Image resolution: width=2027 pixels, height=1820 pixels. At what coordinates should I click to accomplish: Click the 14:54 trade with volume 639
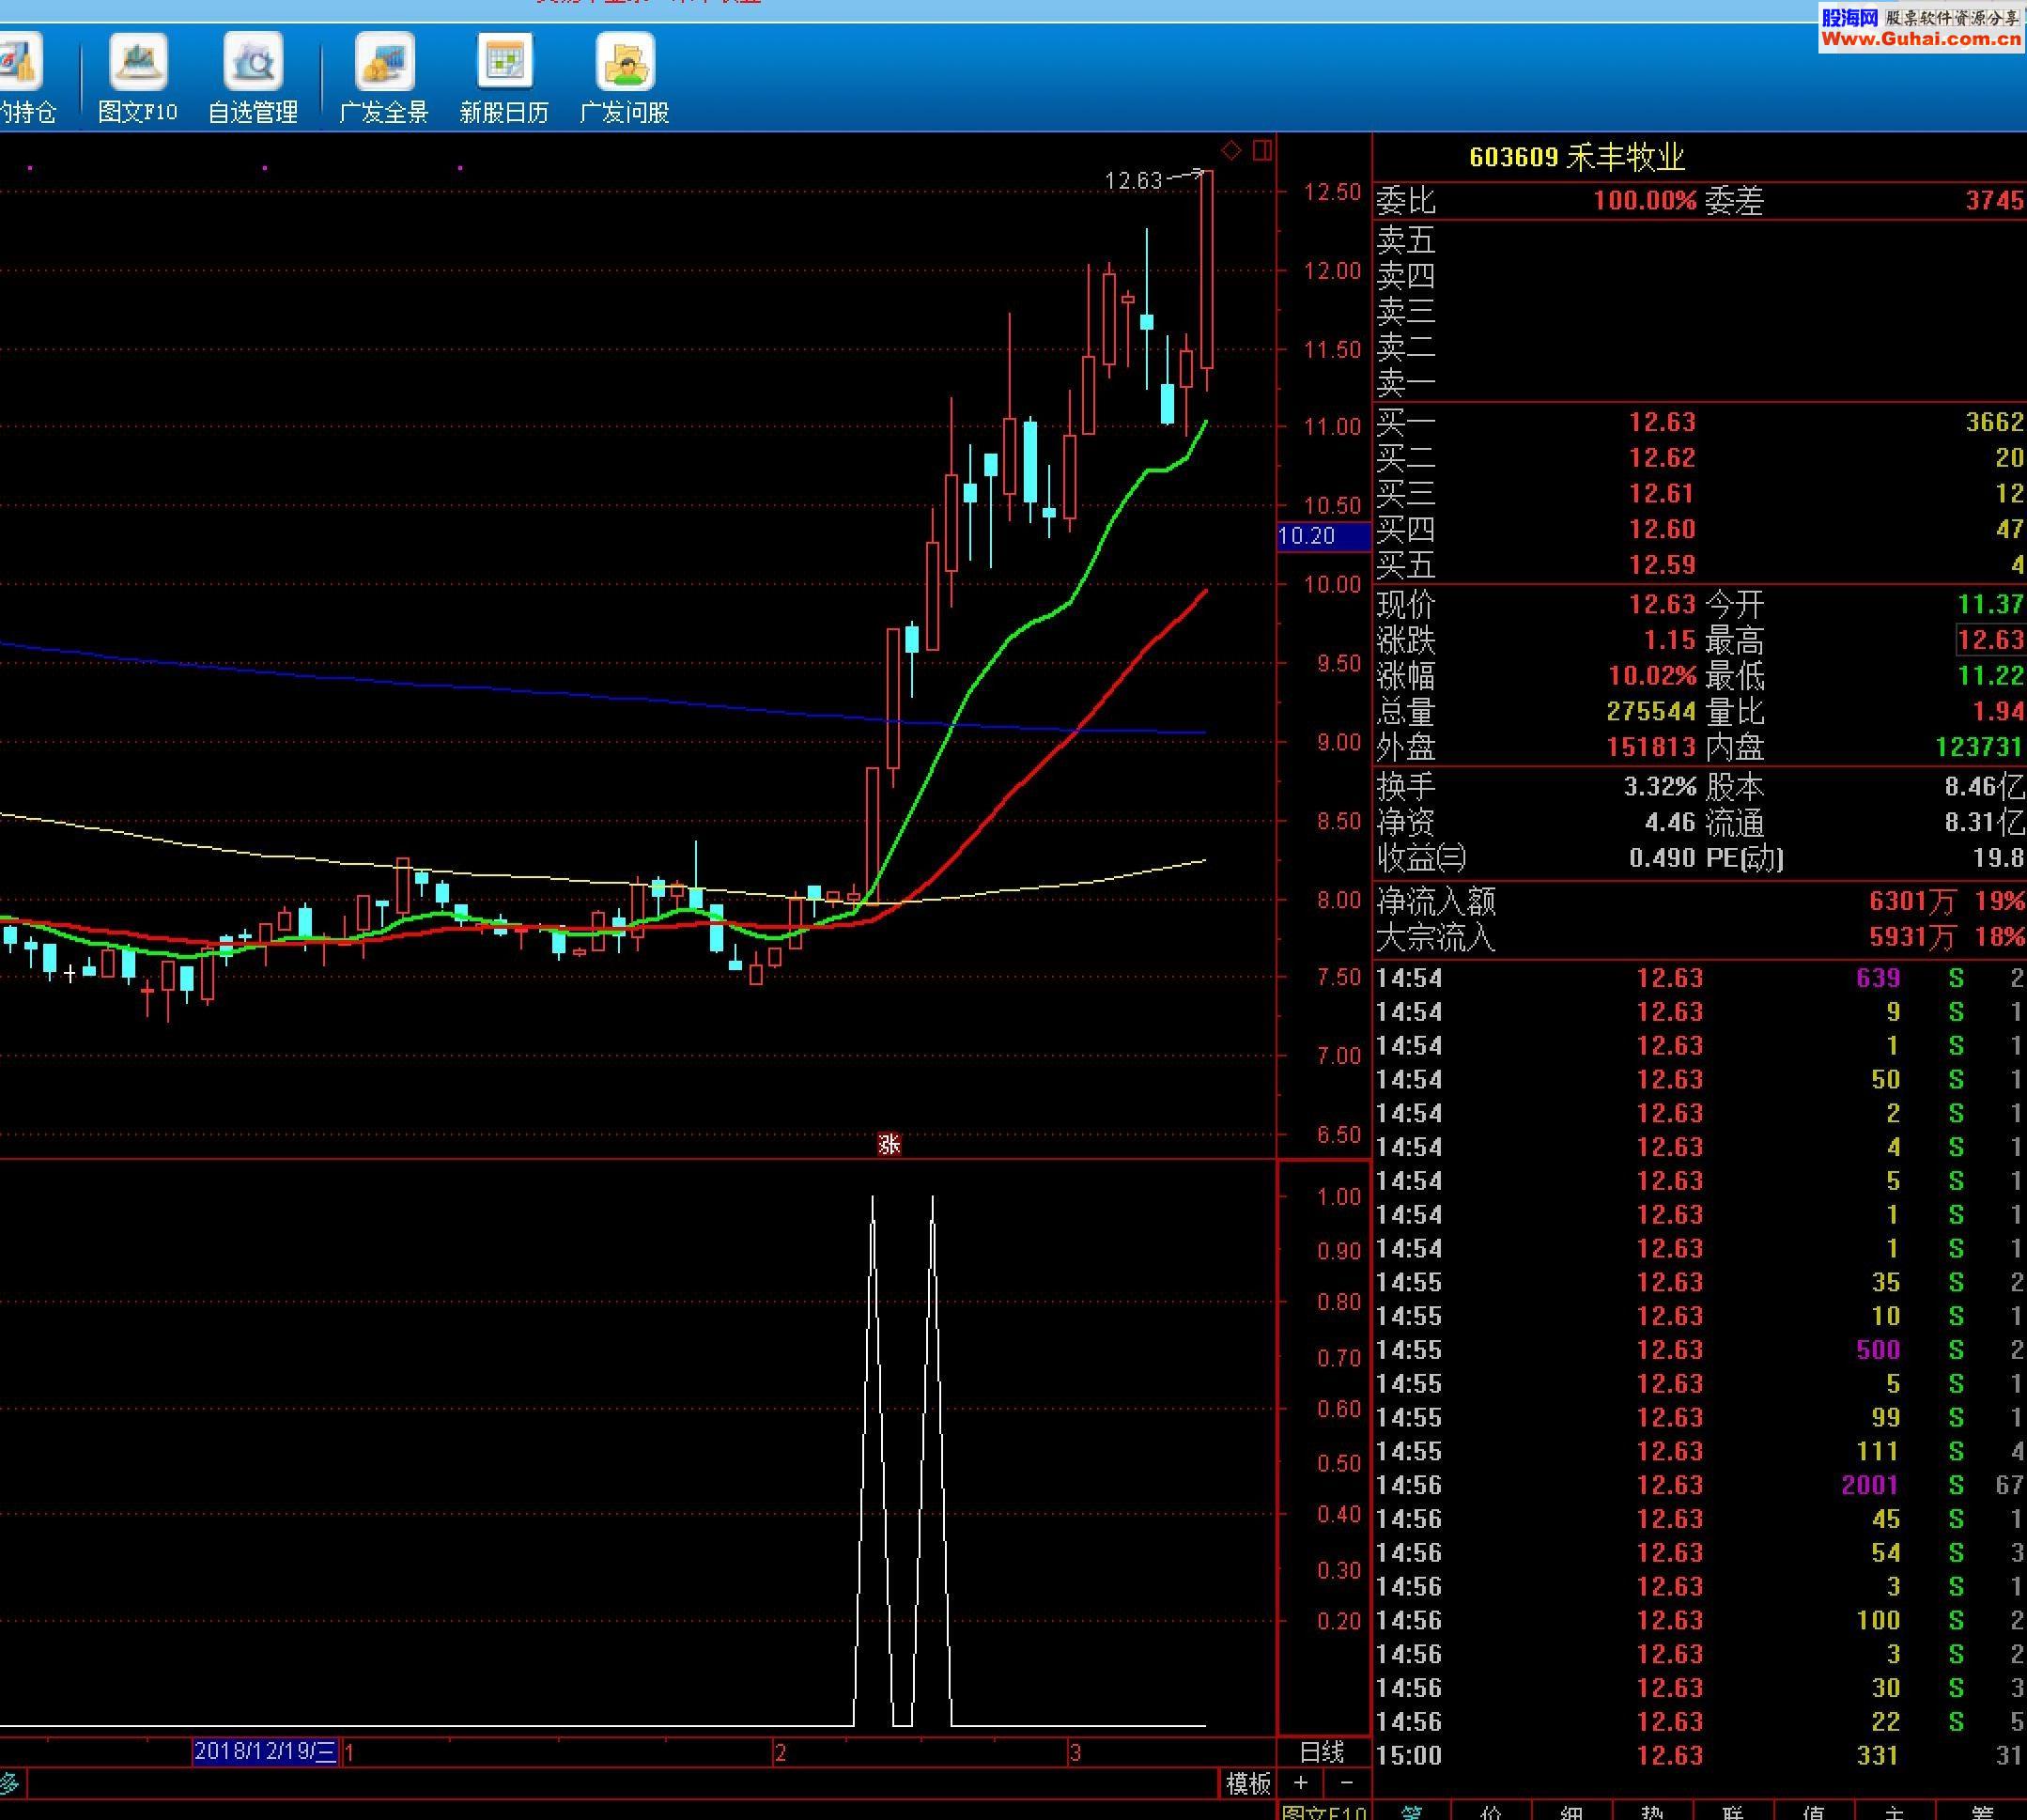tap(1700, 978)
